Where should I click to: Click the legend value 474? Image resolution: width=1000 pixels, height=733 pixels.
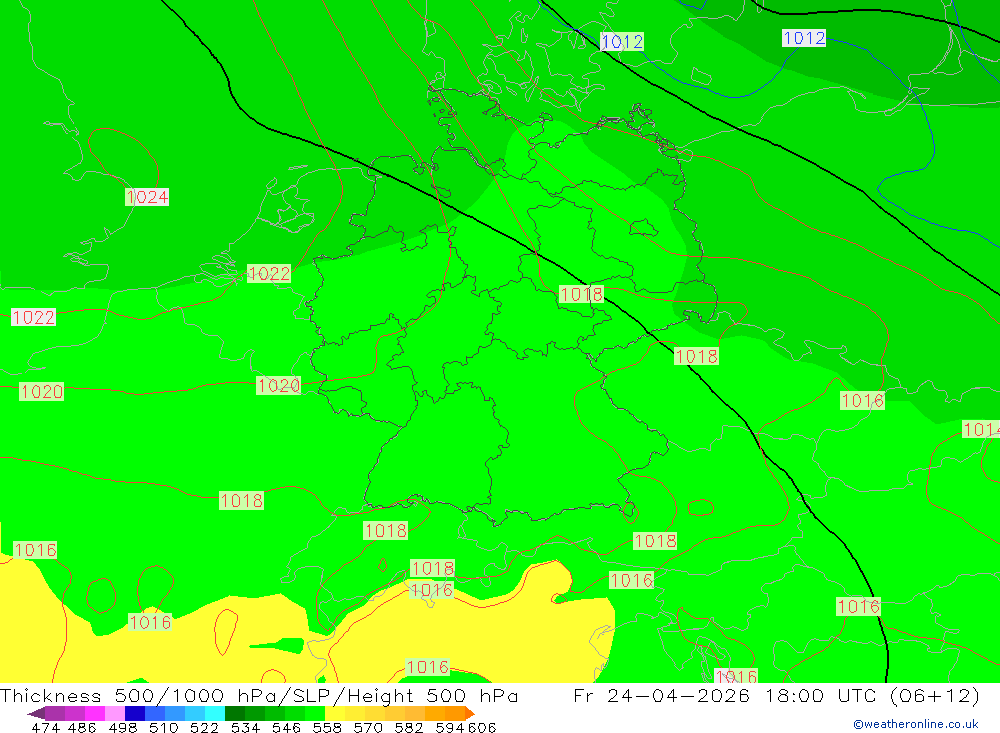[46, 727]
